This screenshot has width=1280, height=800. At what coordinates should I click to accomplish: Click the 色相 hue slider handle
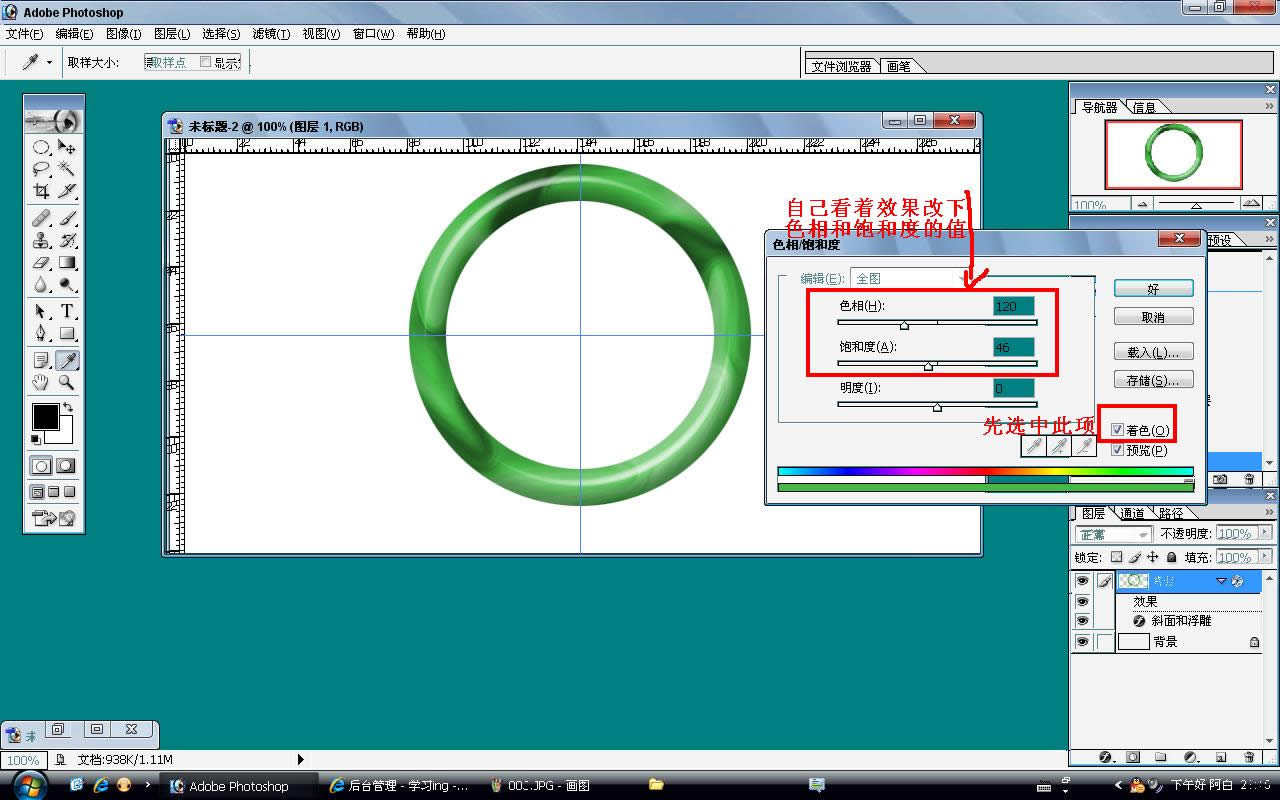tap(904, 325)
